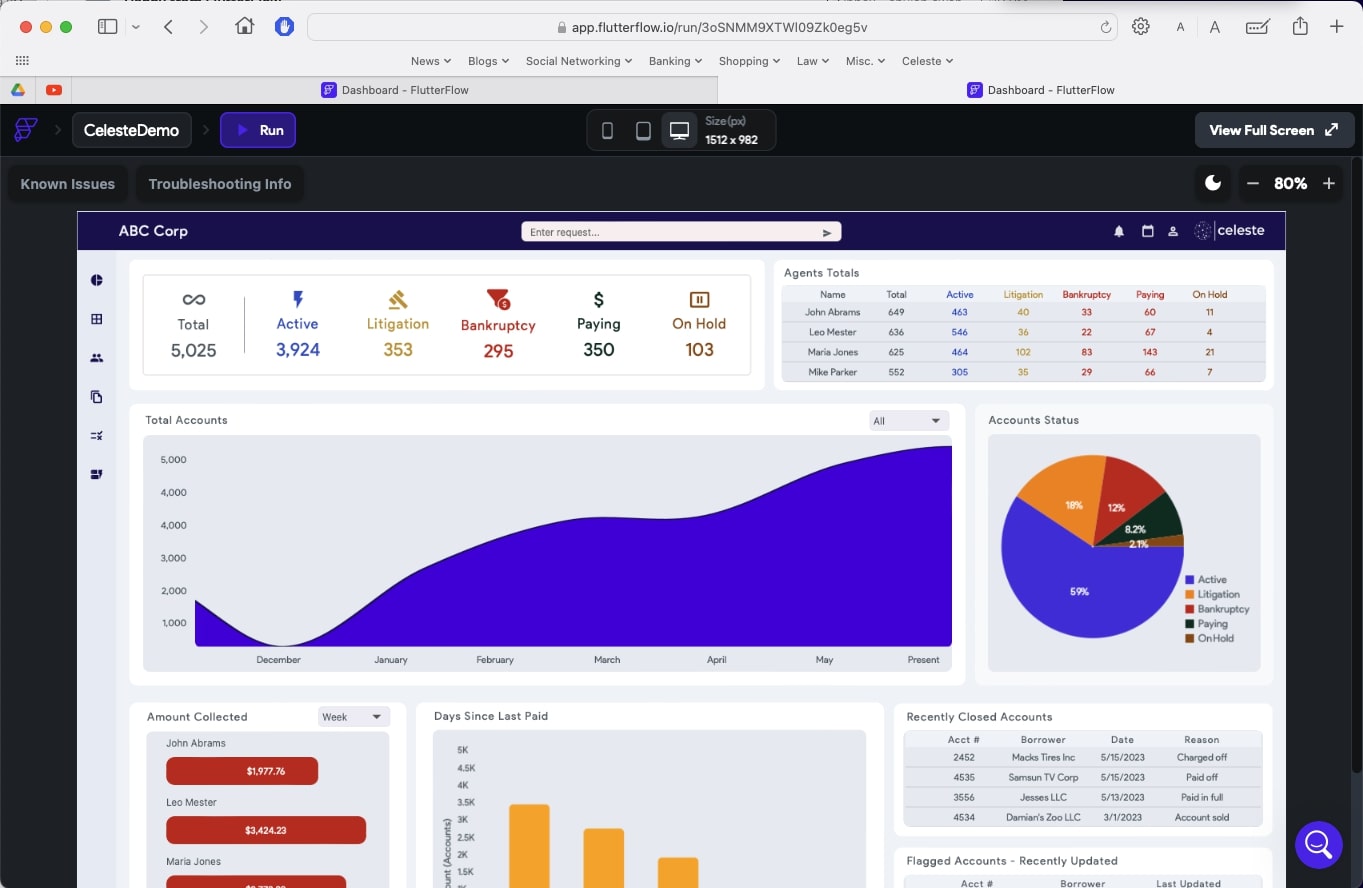Expand the Social Networking bookmarks folder

579,61
